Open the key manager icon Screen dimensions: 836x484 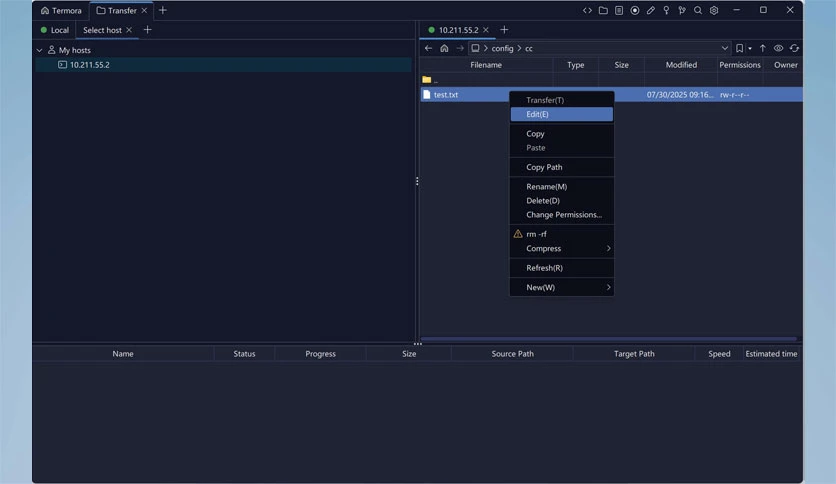[x=666, y=10]
